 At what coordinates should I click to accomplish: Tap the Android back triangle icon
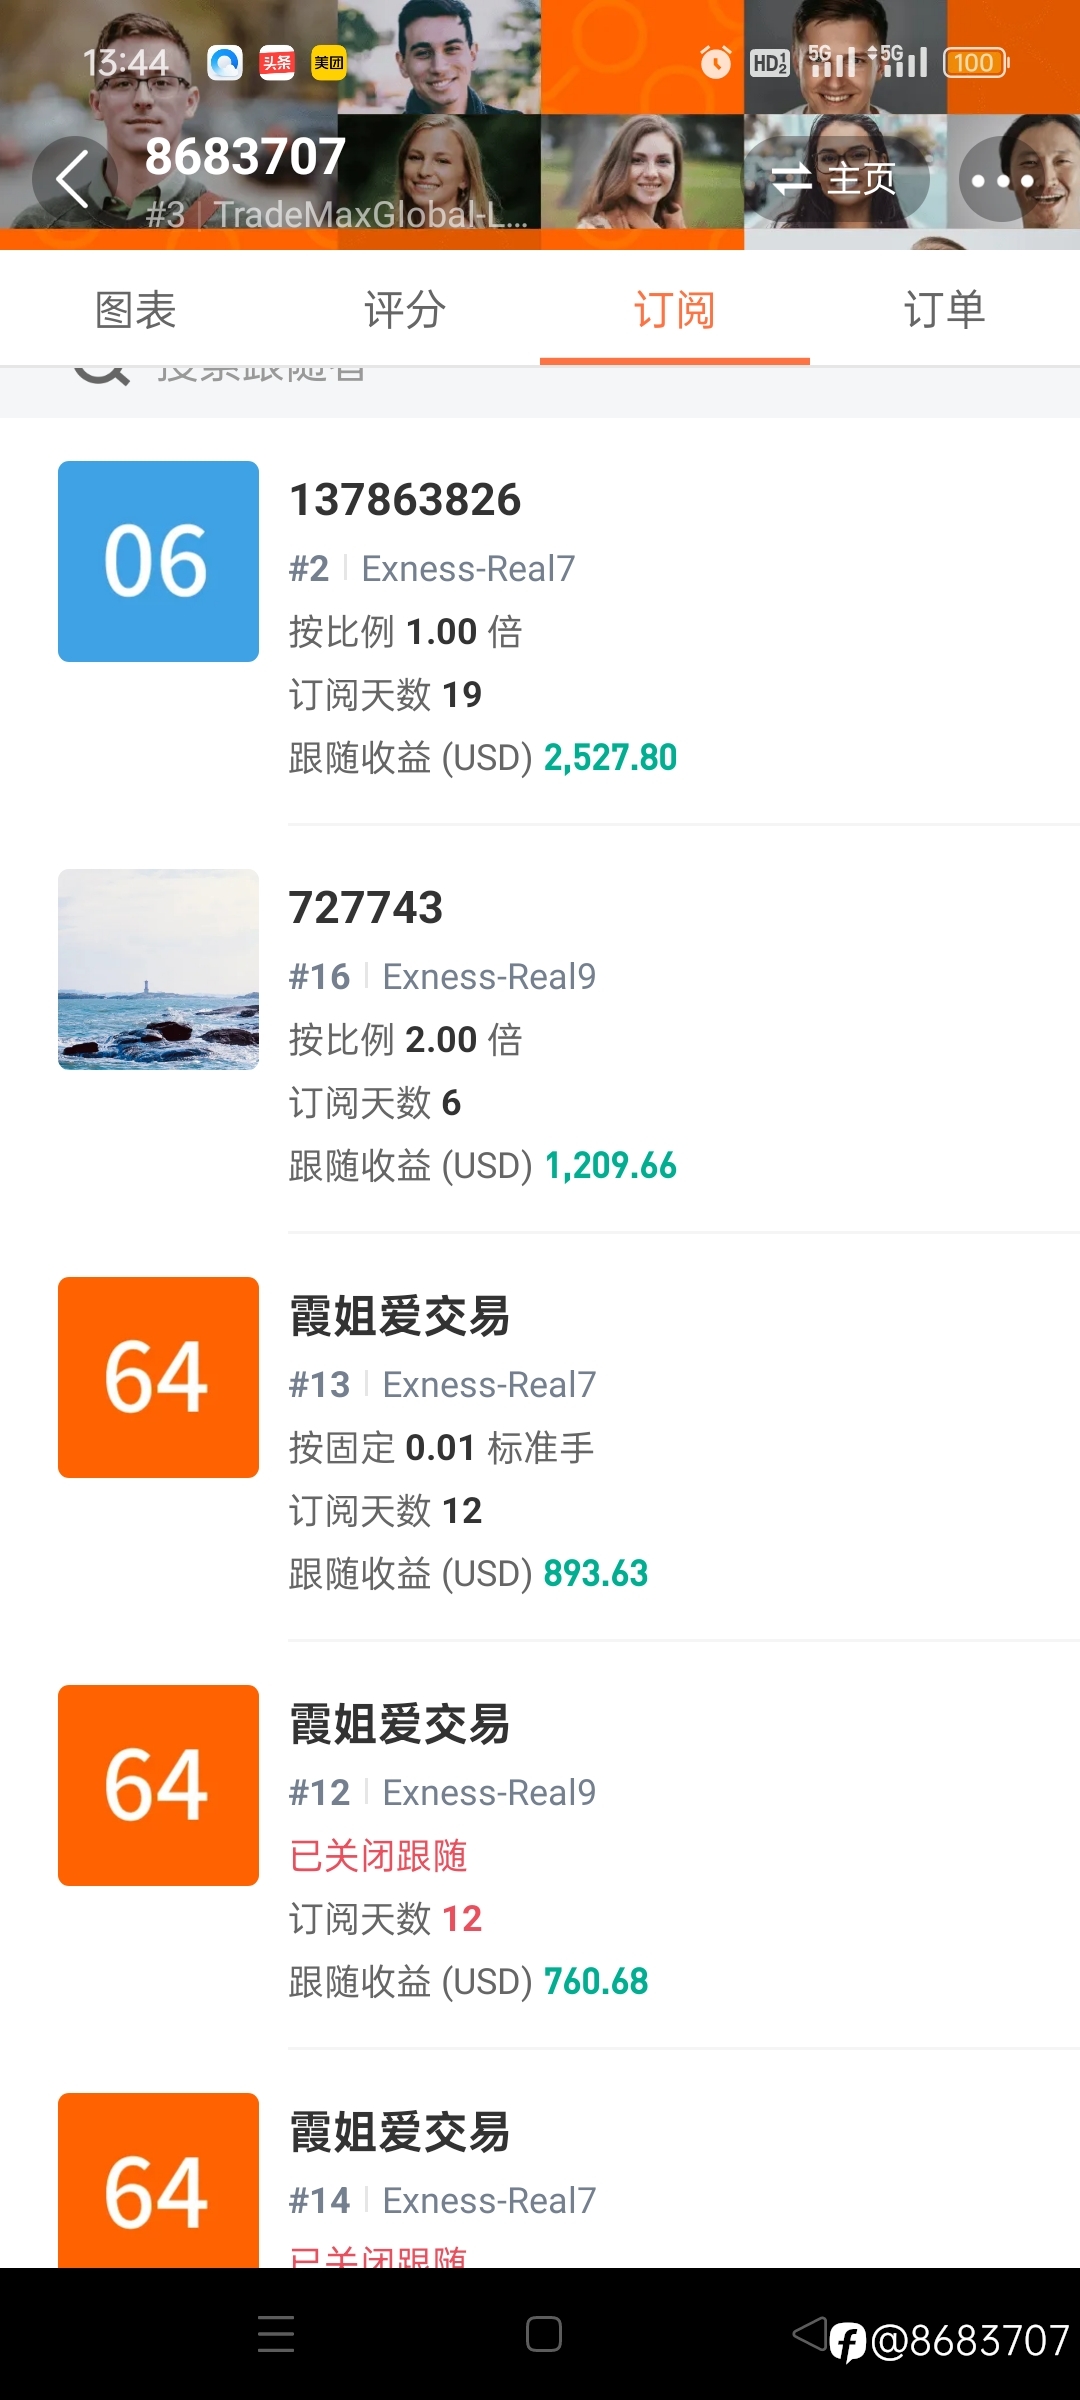pos(810,2334)
